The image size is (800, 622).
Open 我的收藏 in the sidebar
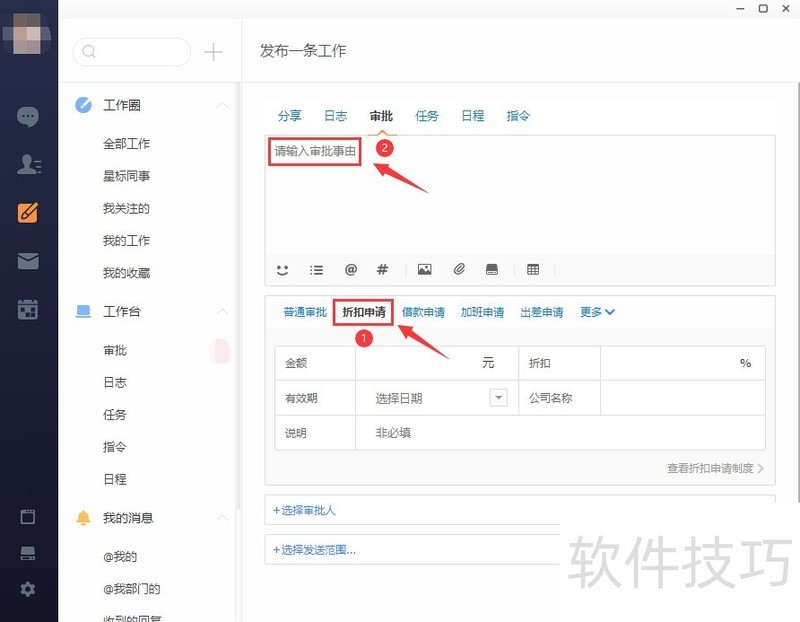click(126, 273)
